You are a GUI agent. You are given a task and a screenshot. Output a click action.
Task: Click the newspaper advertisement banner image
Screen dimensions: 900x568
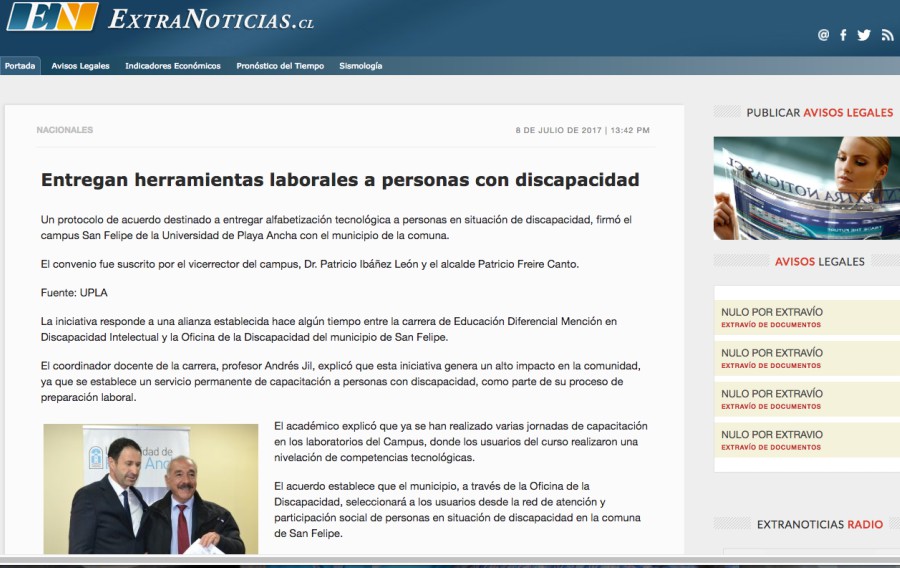805,188
